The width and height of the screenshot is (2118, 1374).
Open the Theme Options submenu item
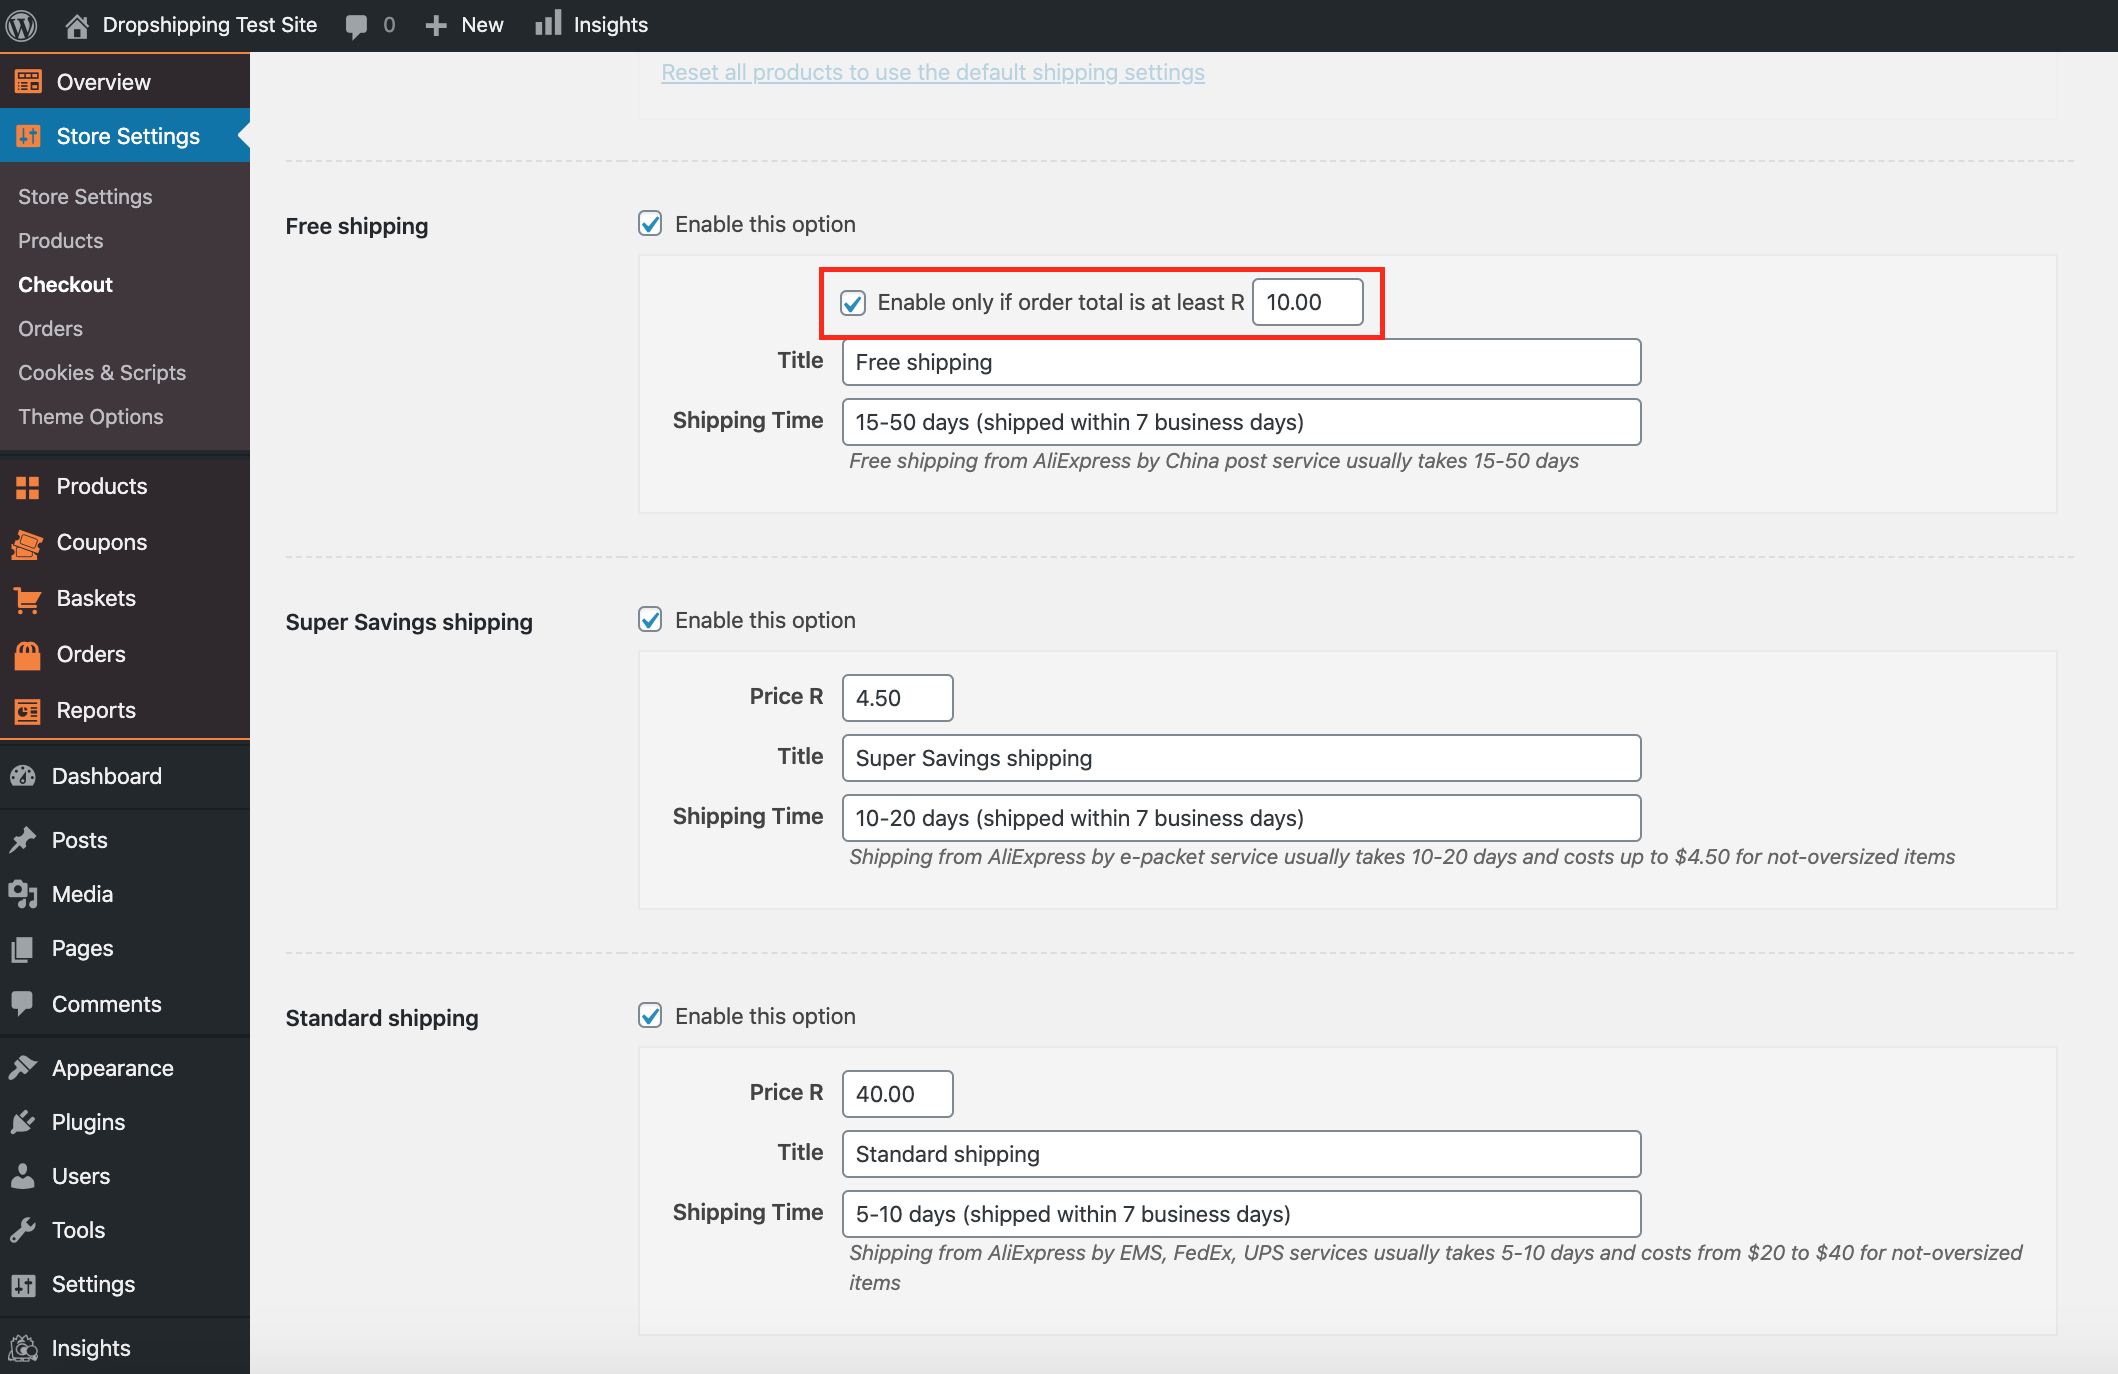(x=90, y=417)
